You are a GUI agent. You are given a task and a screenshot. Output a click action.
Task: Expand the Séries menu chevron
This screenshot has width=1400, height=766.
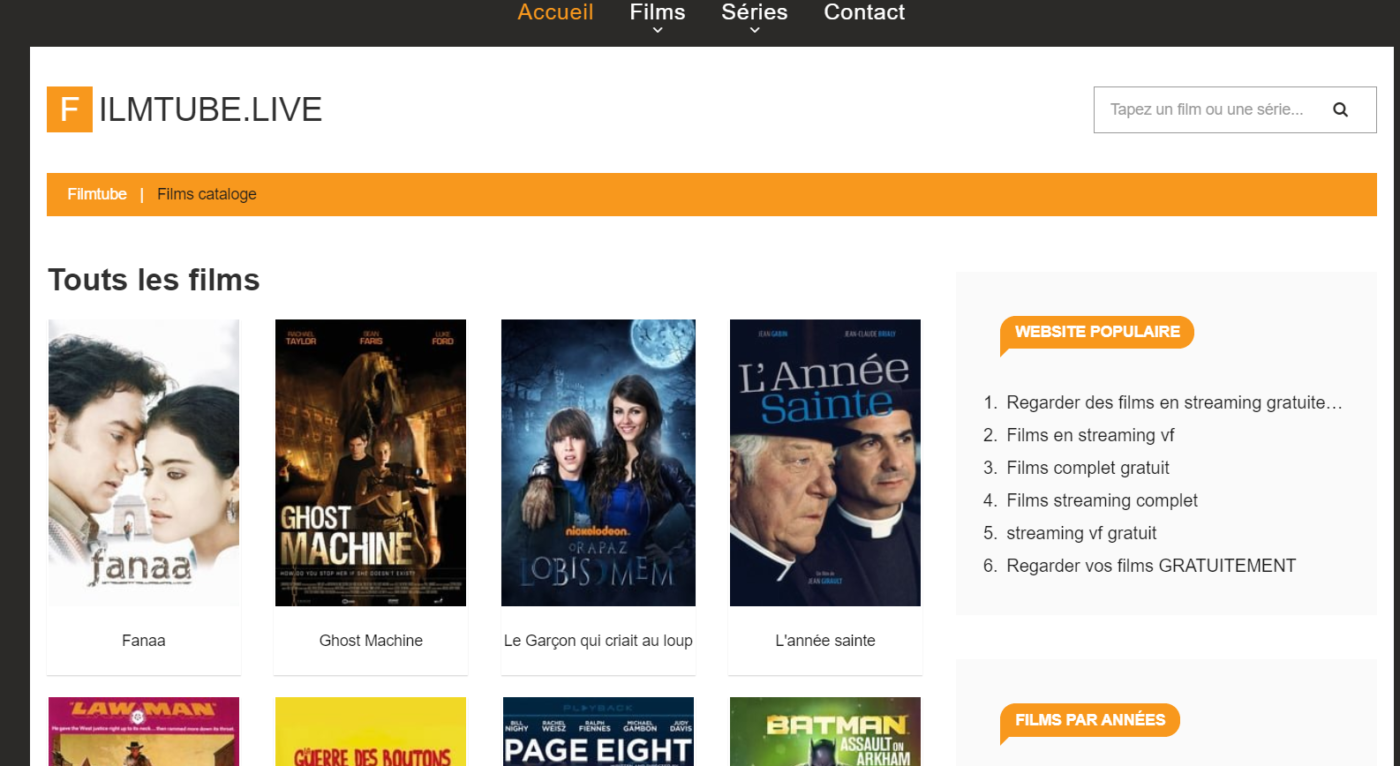754,31
